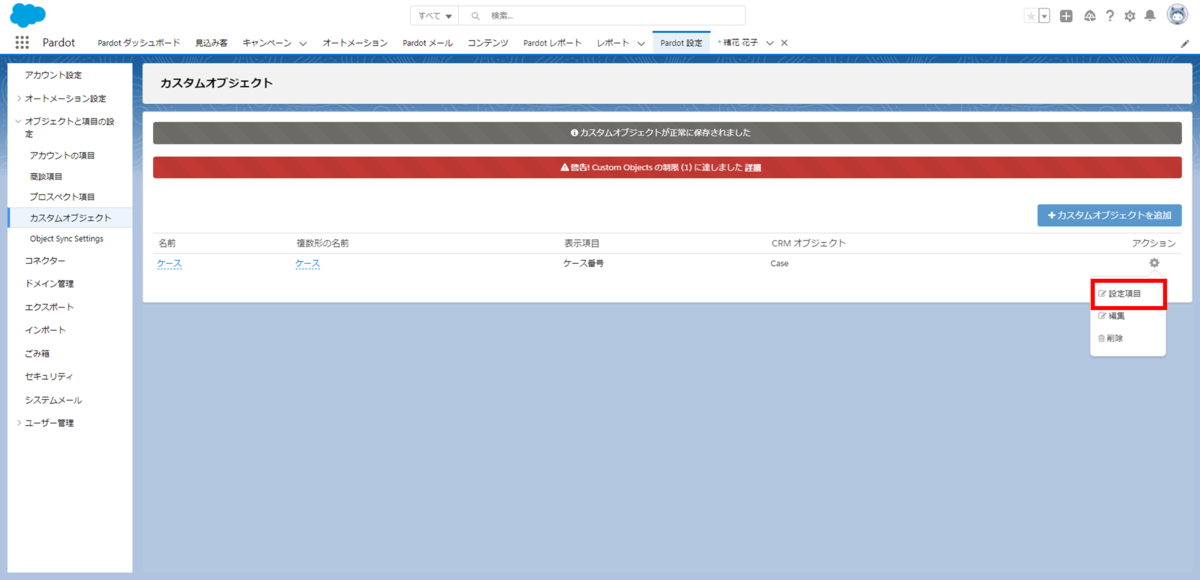Click the gray success message banner
Screen dimensions: 1200x580
point(667,132)
